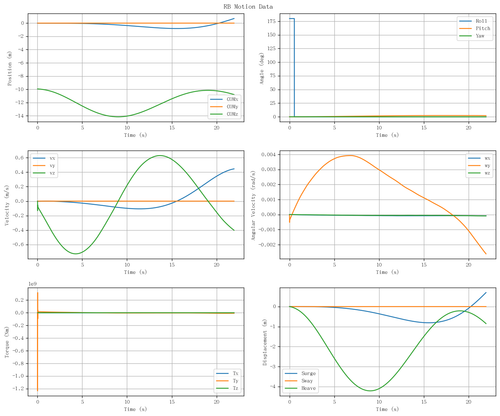Click the wz legend entry
This screenshot has width=500, height=416.
479,173
